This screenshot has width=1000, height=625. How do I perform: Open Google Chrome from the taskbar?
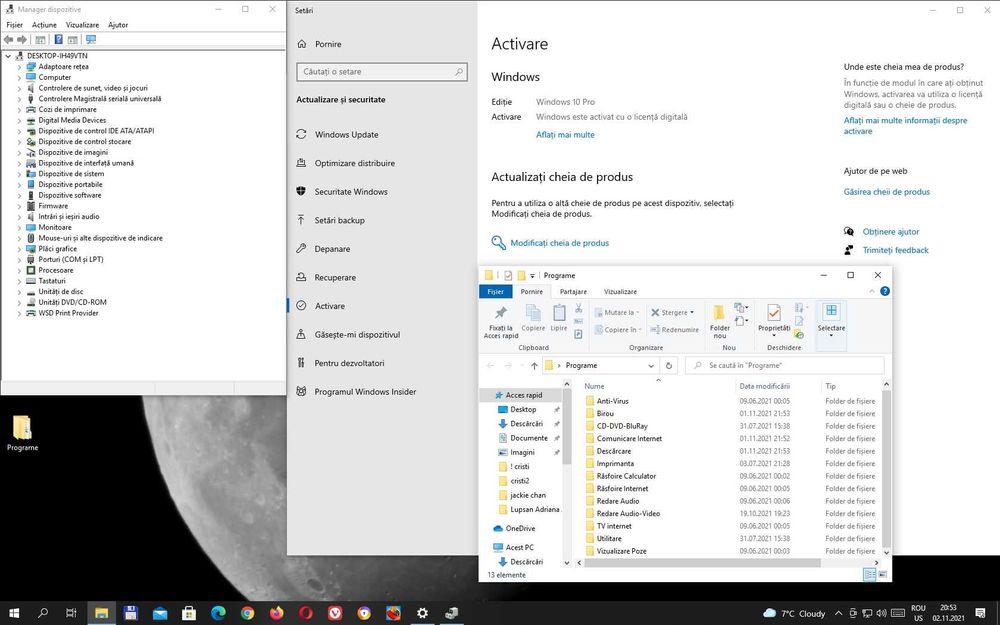[x=247, y=613]
